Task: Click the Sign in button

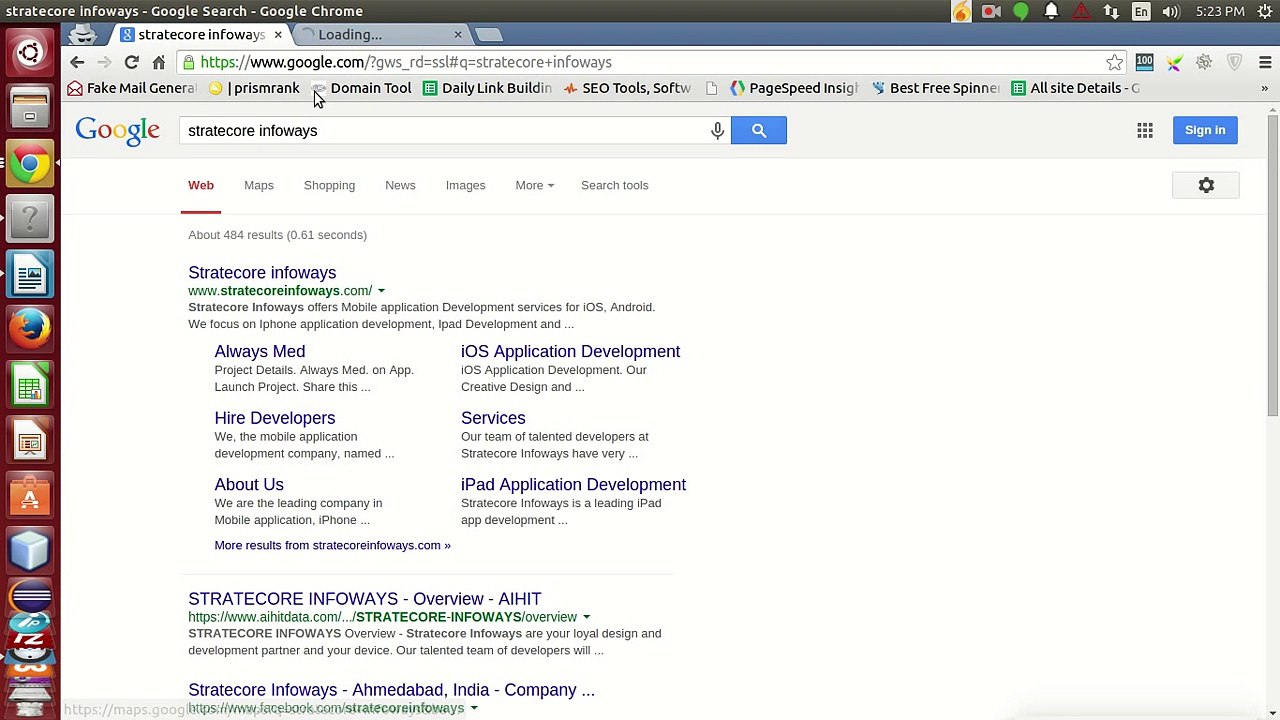Action: pos(1205,130)
